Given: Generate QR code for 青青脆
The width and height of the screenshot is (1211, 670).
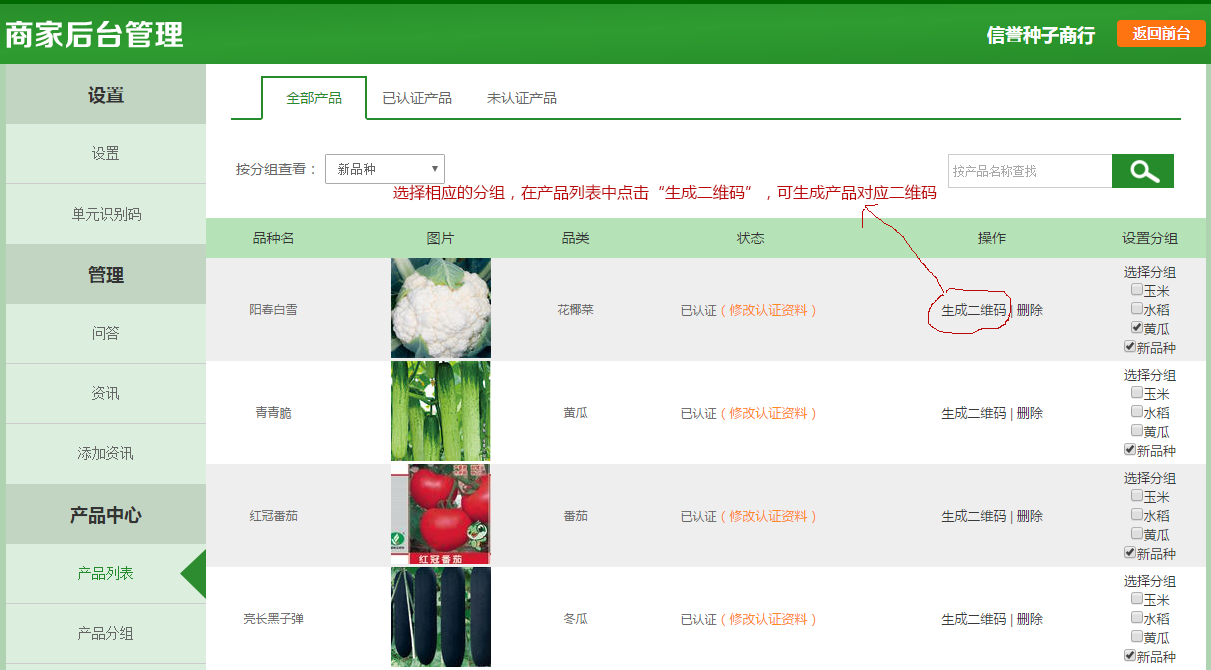Looking at the screenshot, I should click(x=973, y=413).
